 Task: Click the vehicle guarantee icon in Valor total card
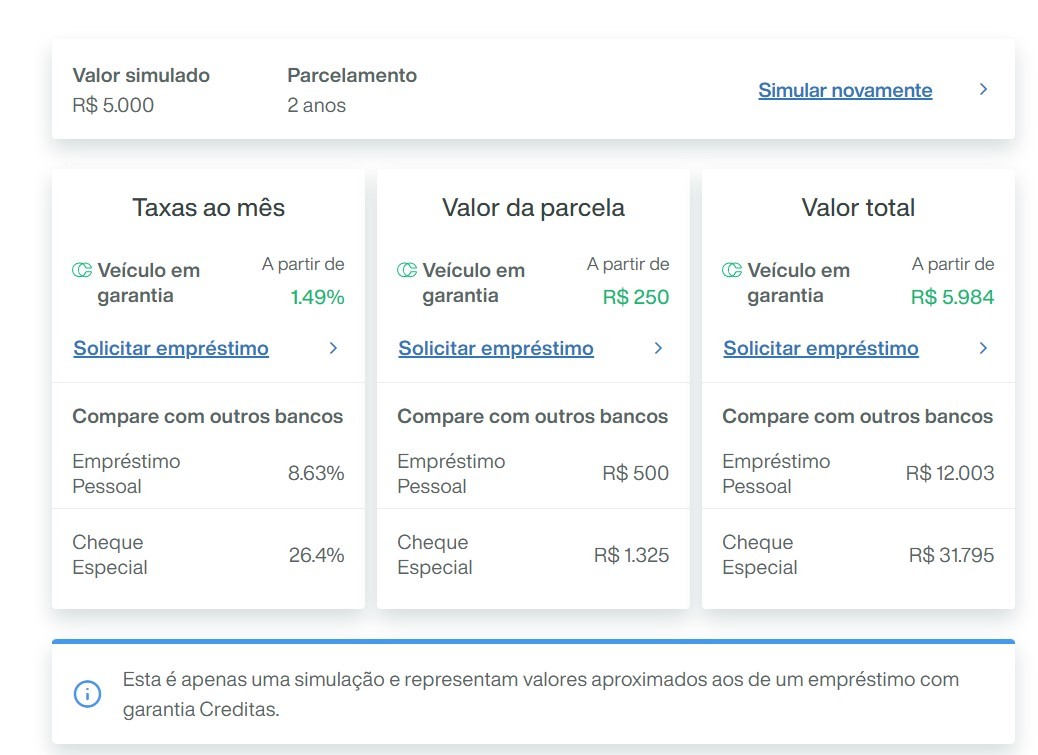(731, 270)
